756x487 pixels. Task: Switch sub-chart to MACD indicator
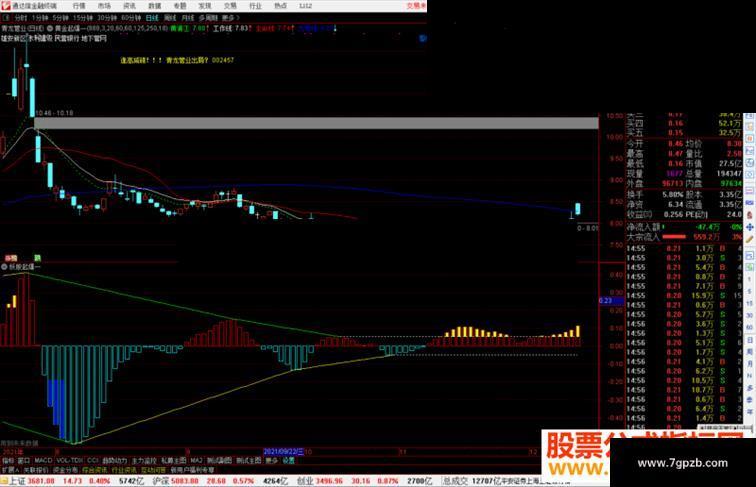[43, 461]
